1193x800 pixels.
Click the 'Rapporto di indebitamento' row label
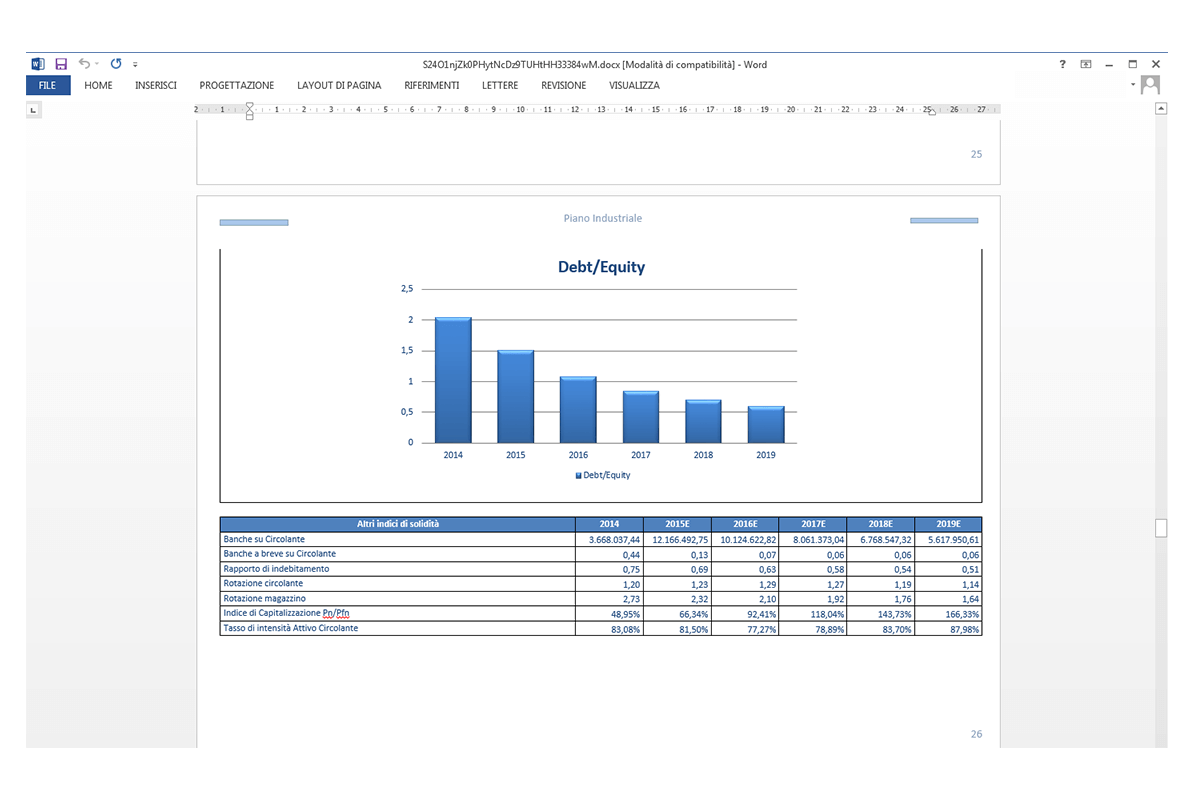click(276, 569)
